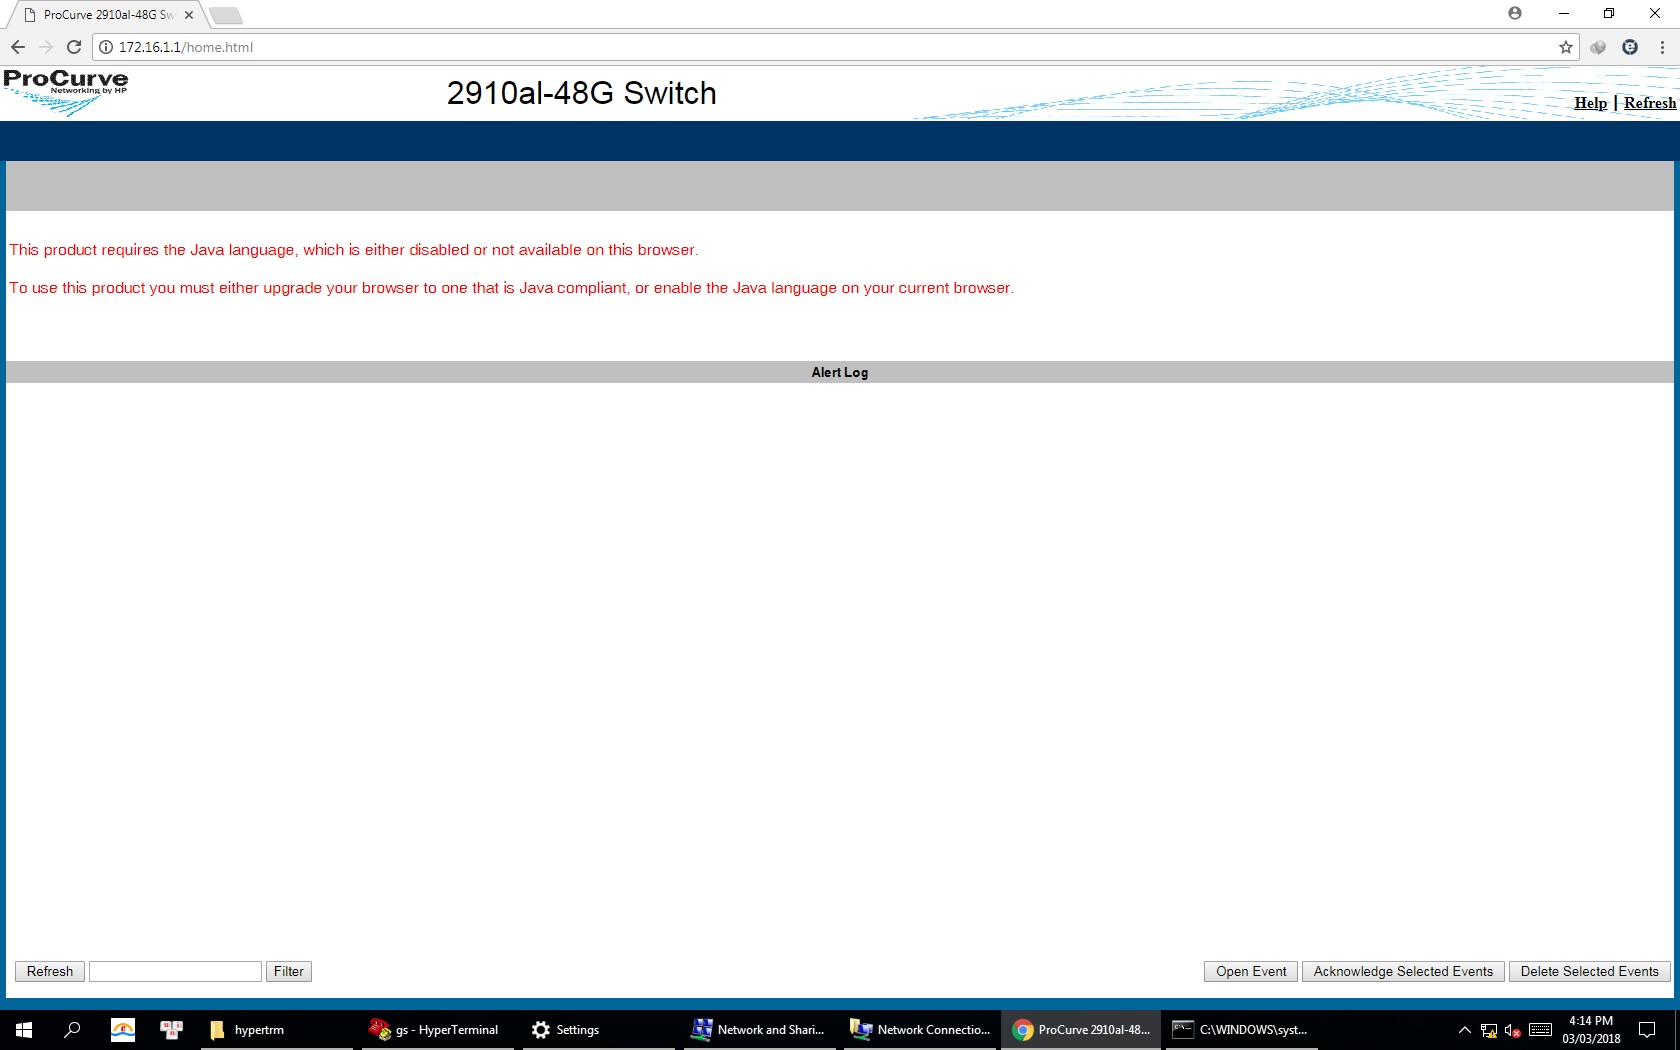Open the Windows Start menu
This screenshot has width=1680, height=1050.
(24, 1029)
